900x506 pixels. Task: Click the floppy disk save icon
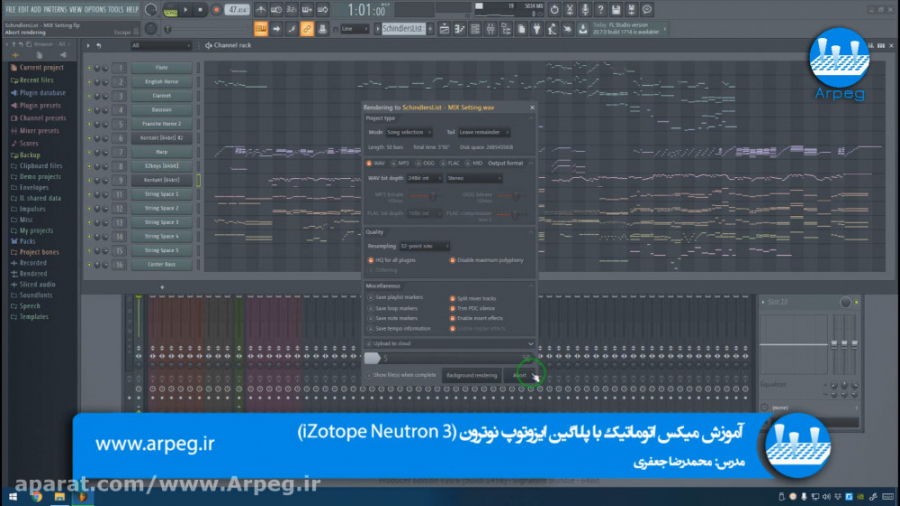[x=616, y=10]
